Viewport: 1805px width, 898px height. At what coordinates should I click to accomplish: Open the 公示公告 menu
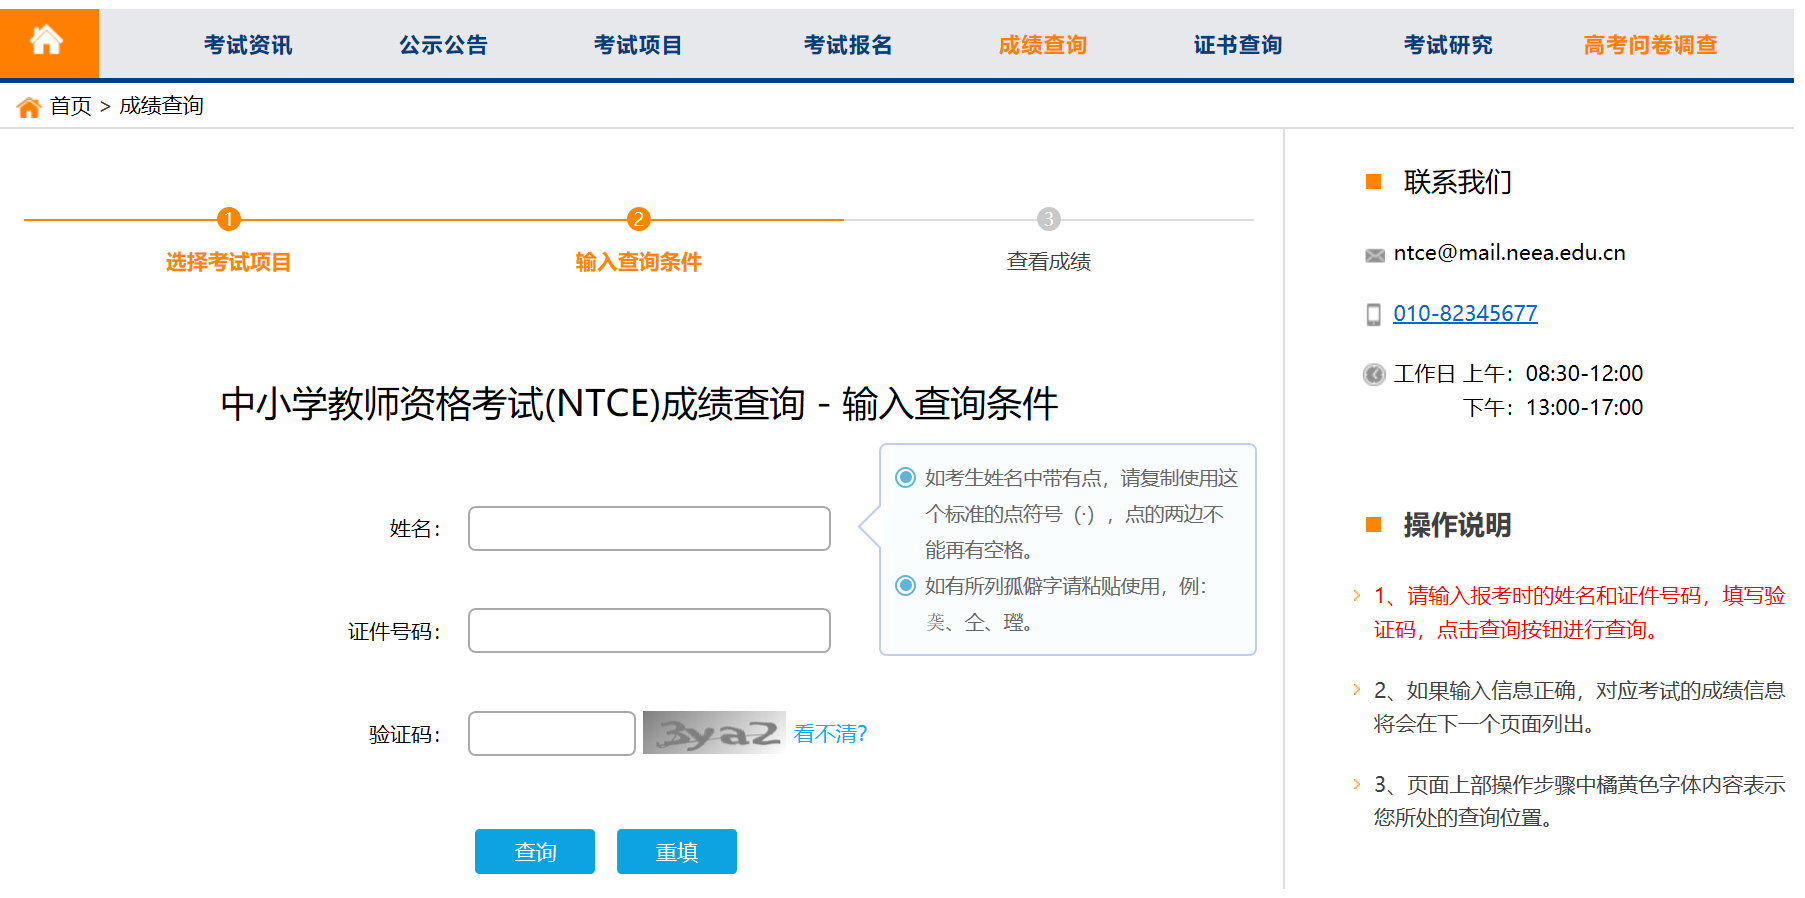click(x=443, y=45)
